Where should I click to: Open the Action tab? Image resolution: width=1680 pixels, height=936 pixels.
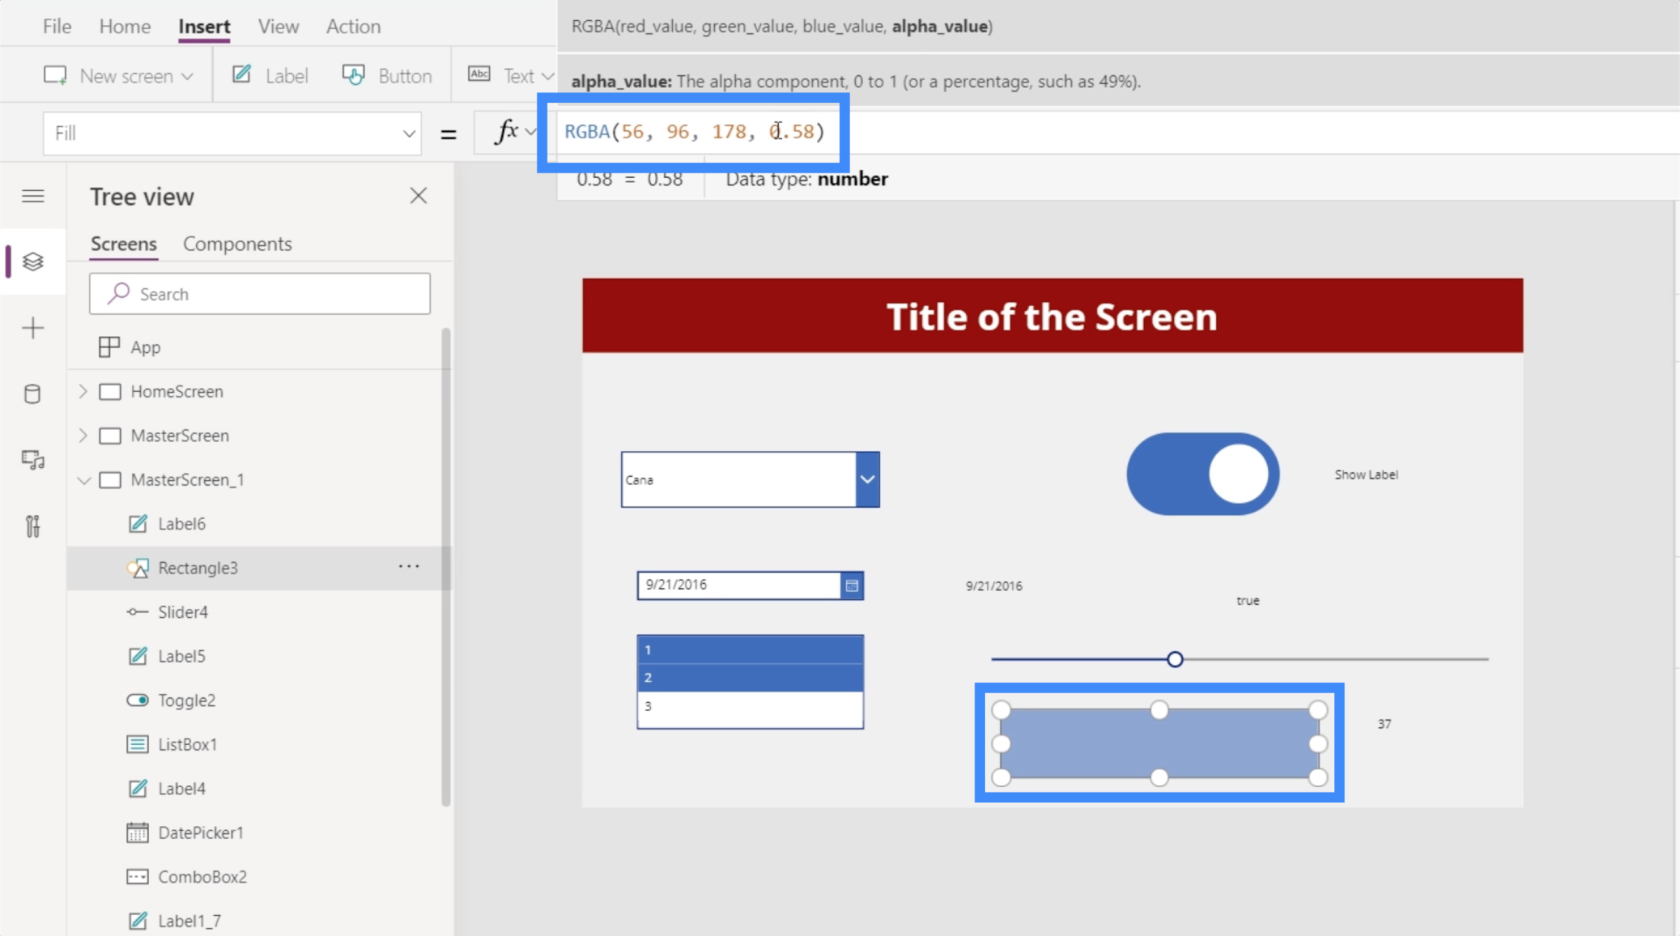coord(353,27)
